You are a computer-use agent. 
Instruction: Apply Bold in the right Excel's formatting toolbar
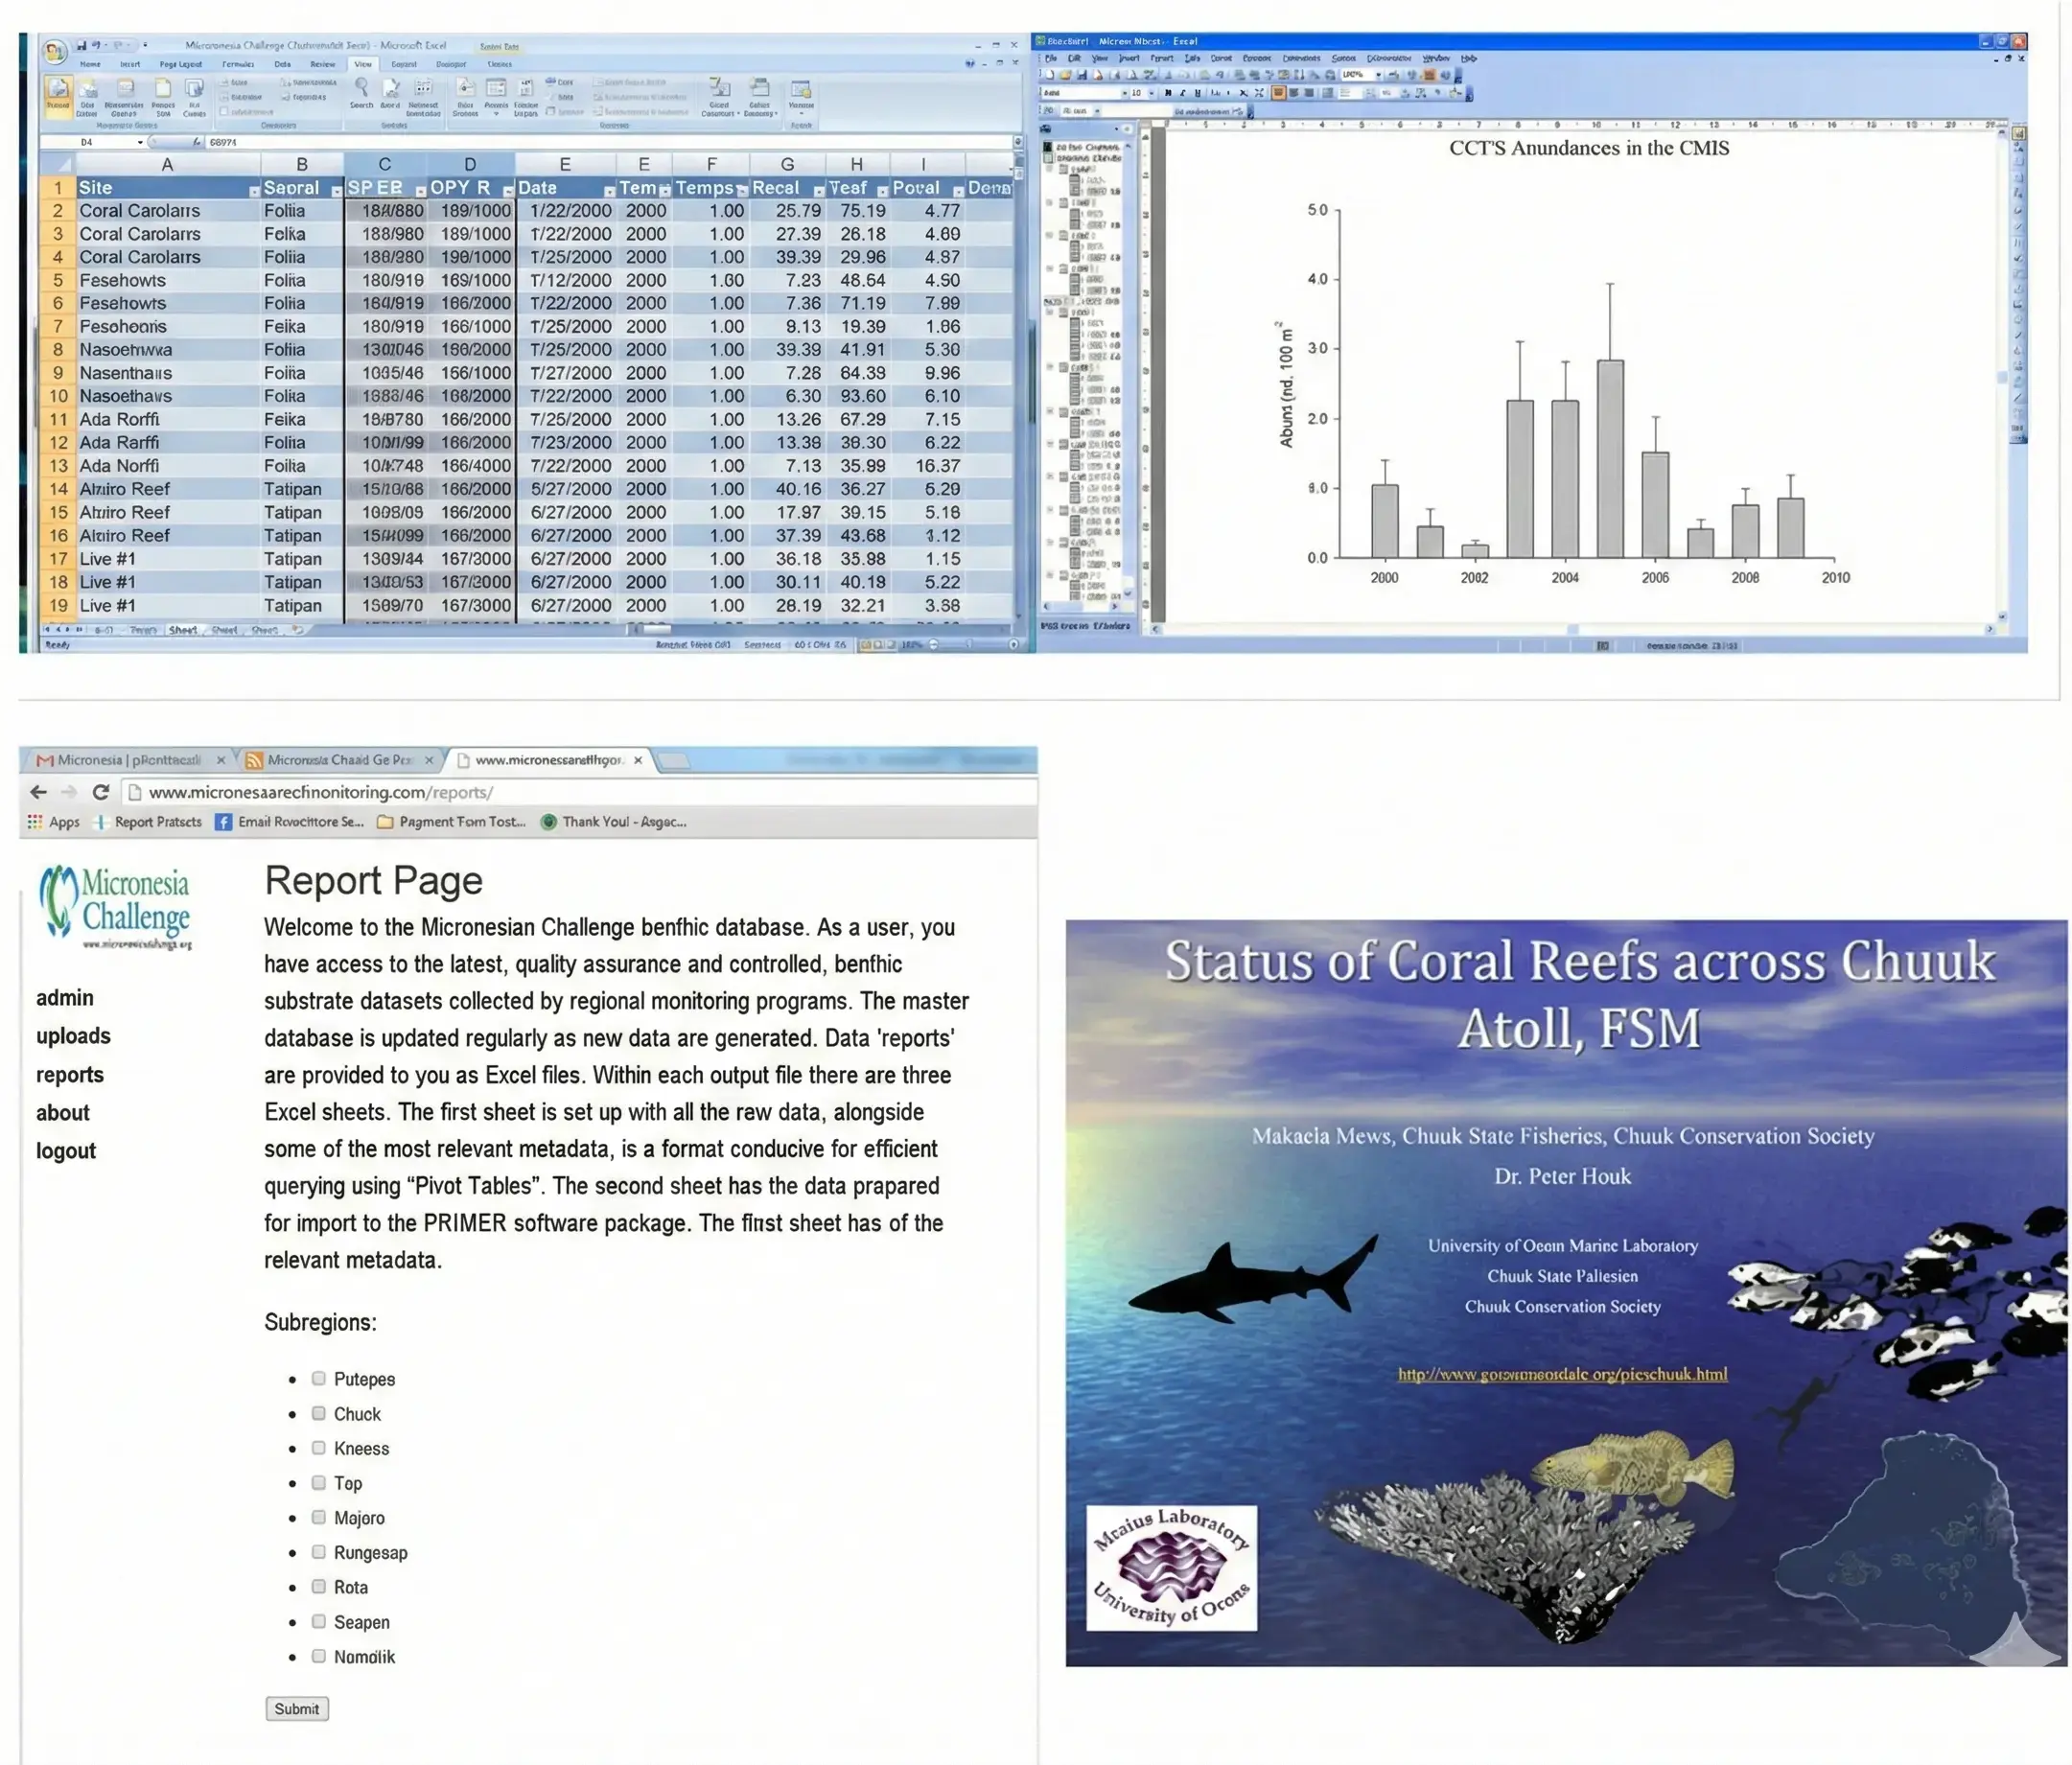tap(1168, 93)
